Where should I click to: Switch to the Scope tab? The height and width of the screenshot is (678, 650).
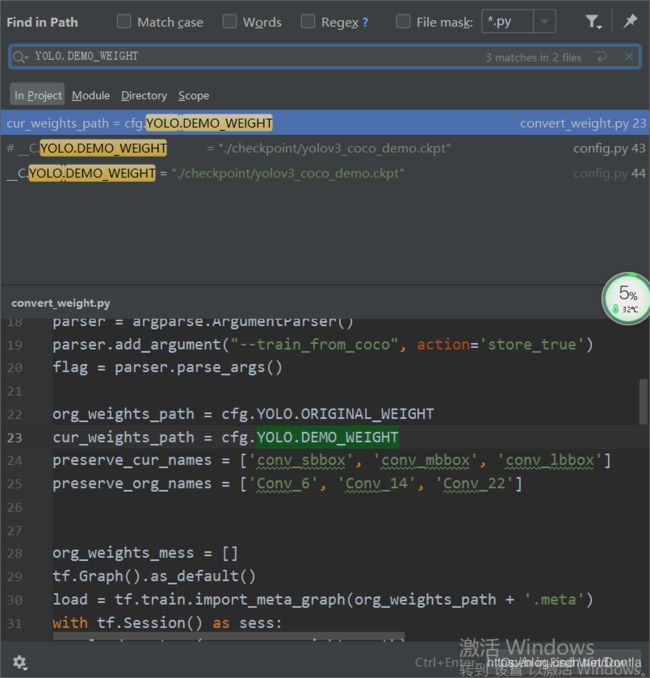[x=194, y=95]
